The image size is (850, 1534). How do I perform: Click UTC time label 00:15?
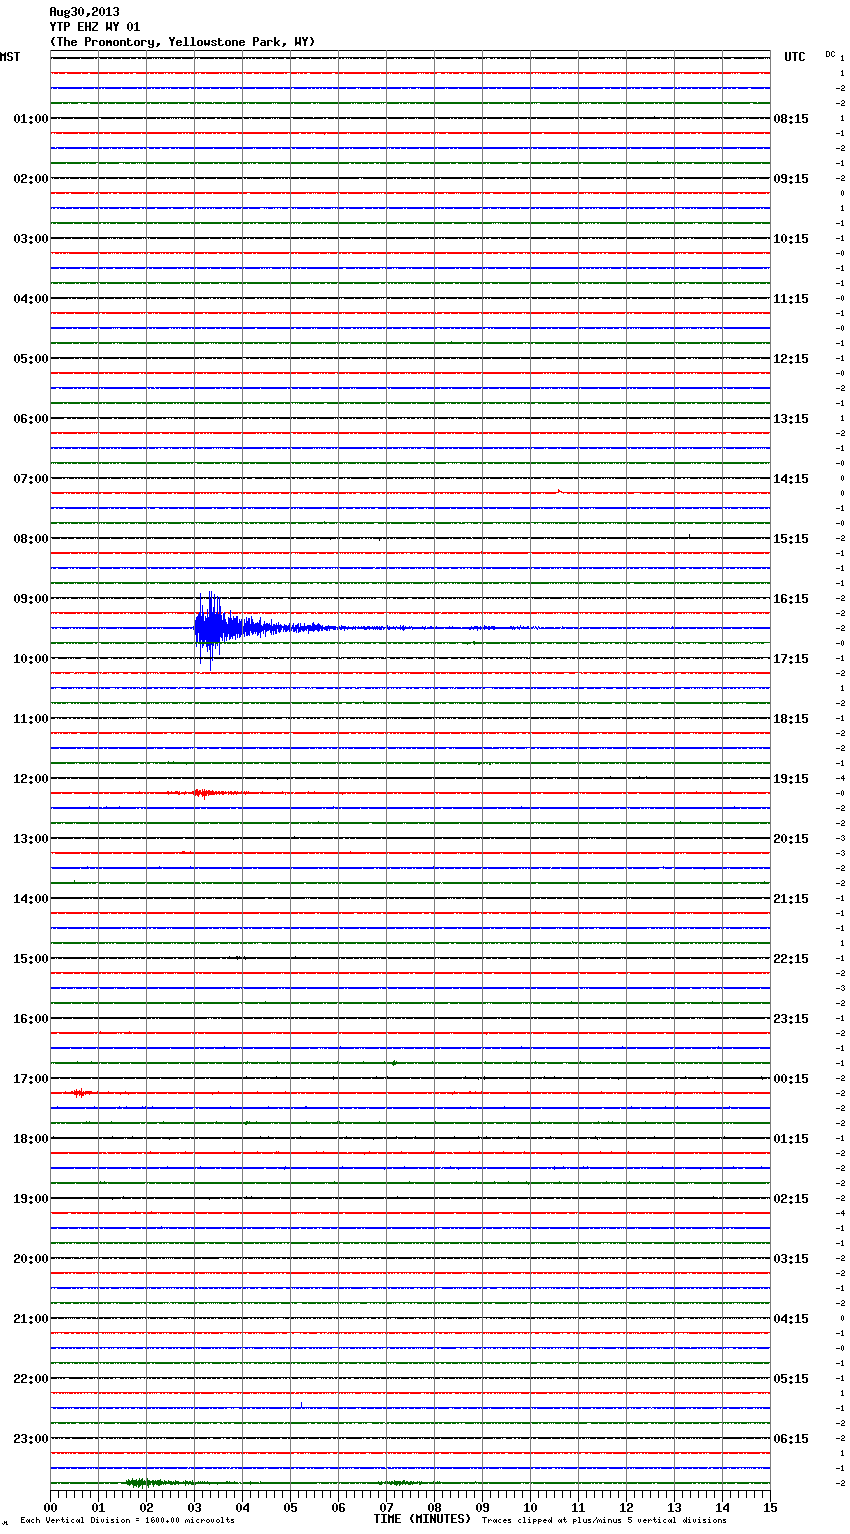pyautogui.click(x=791, y=1079)
